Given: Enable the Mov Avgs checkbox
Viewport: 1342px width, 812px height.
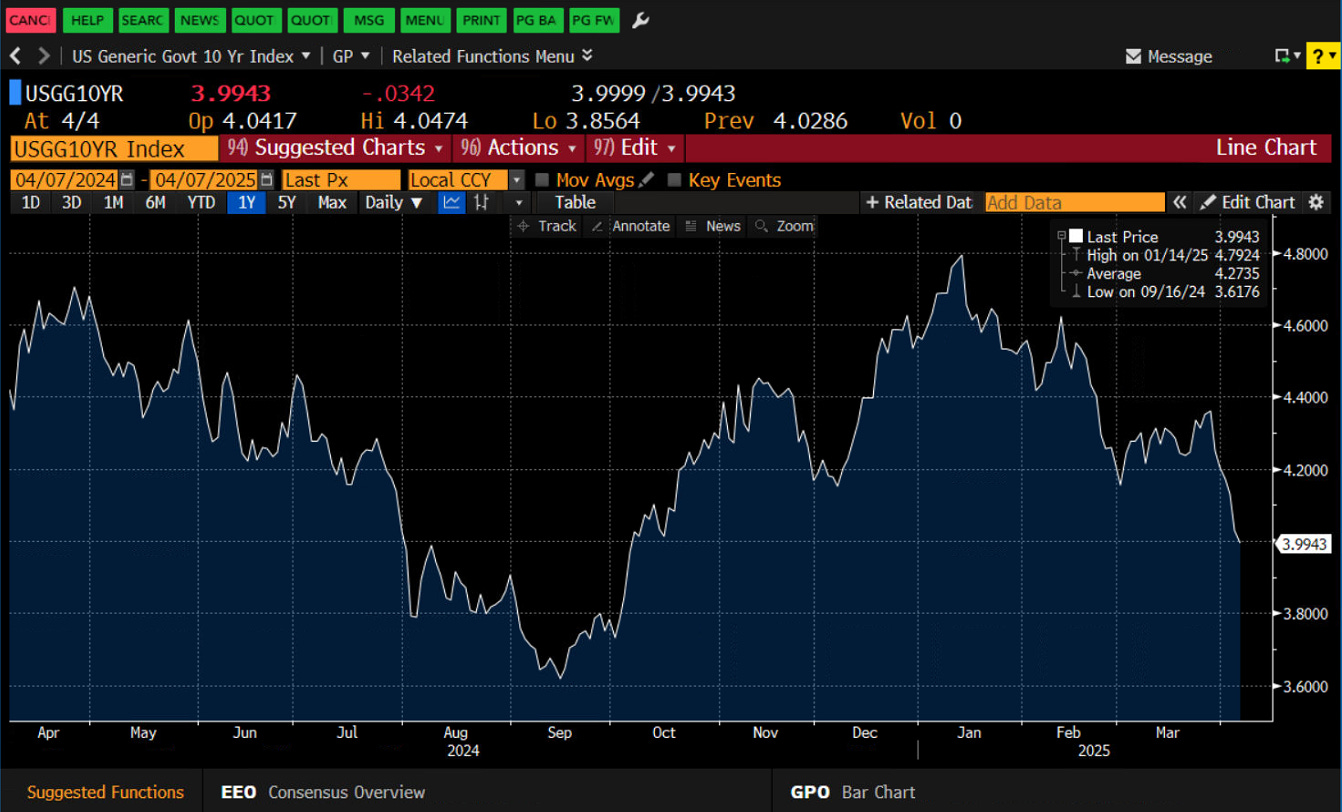Looking at the screenshot, I should pyautogui.click(x=542, y=180).
